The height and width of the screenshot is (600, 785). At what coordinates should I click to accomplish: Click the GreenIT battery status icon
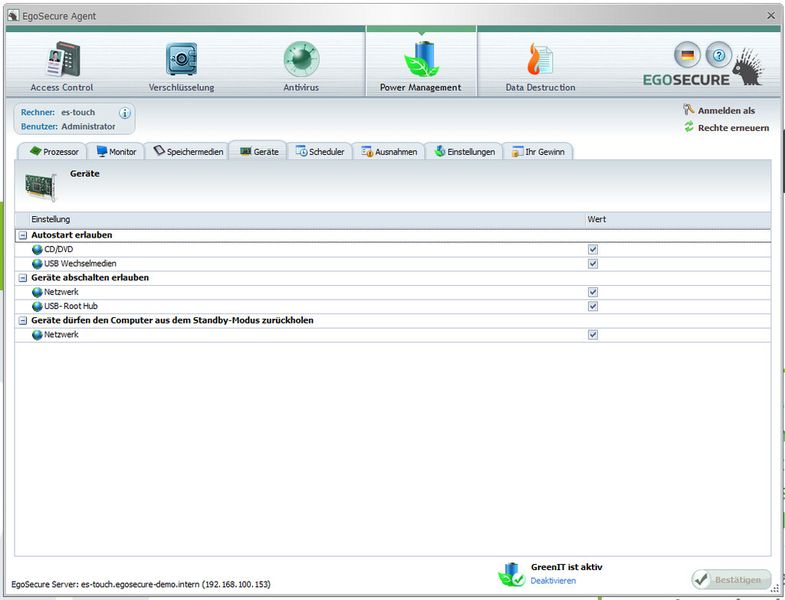(x=511, y=574)
